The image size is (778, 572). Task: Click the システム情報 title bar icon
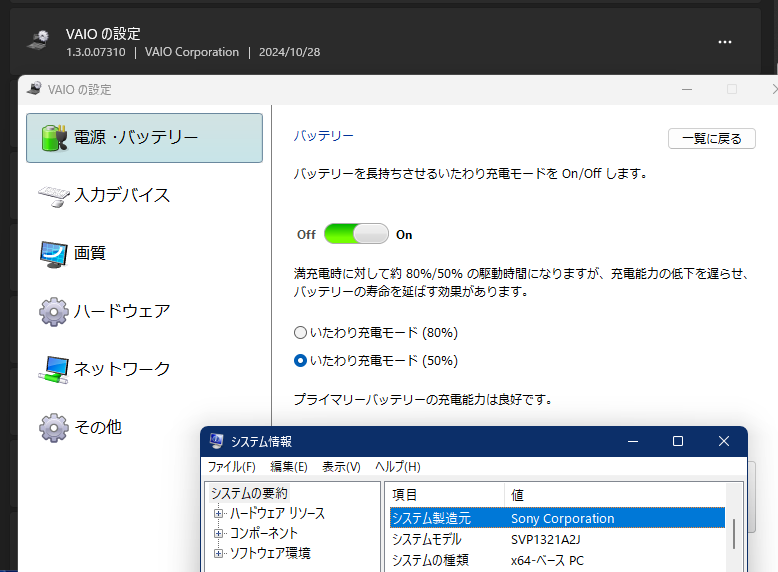click(216, 441)
